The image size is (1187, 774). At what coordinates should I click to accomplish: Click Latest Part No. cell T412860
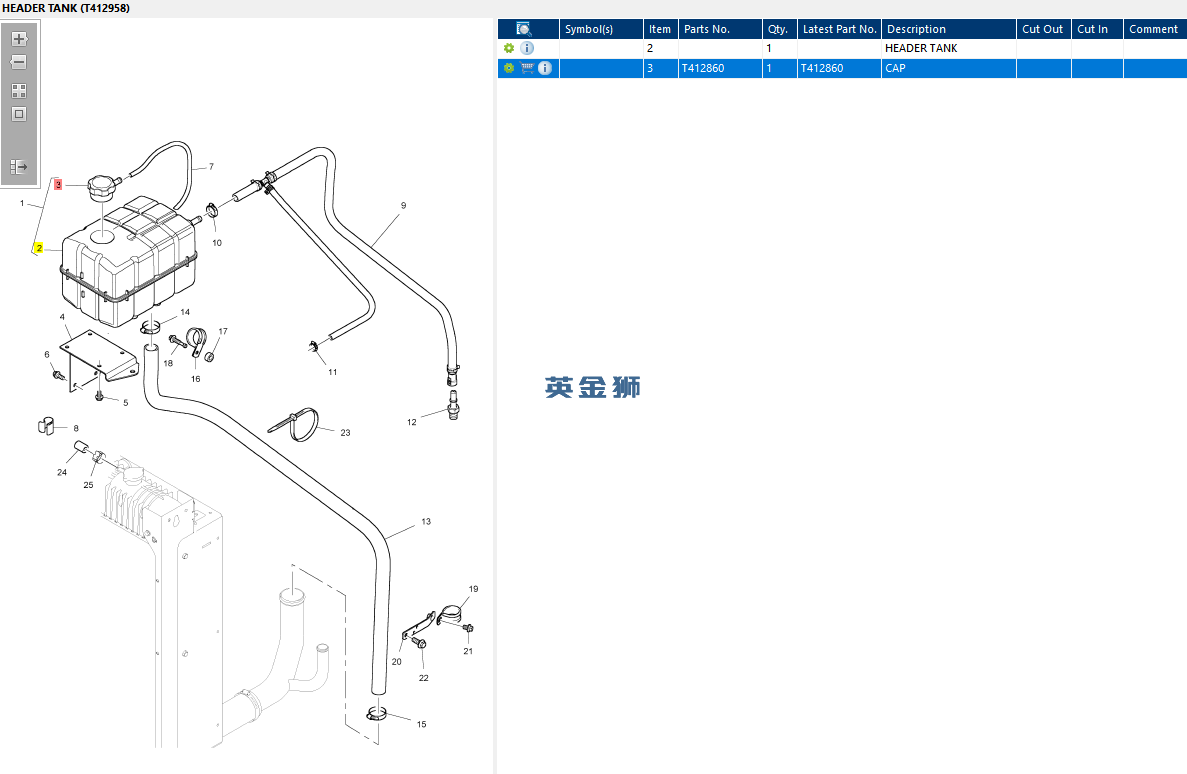coord(839,68)
